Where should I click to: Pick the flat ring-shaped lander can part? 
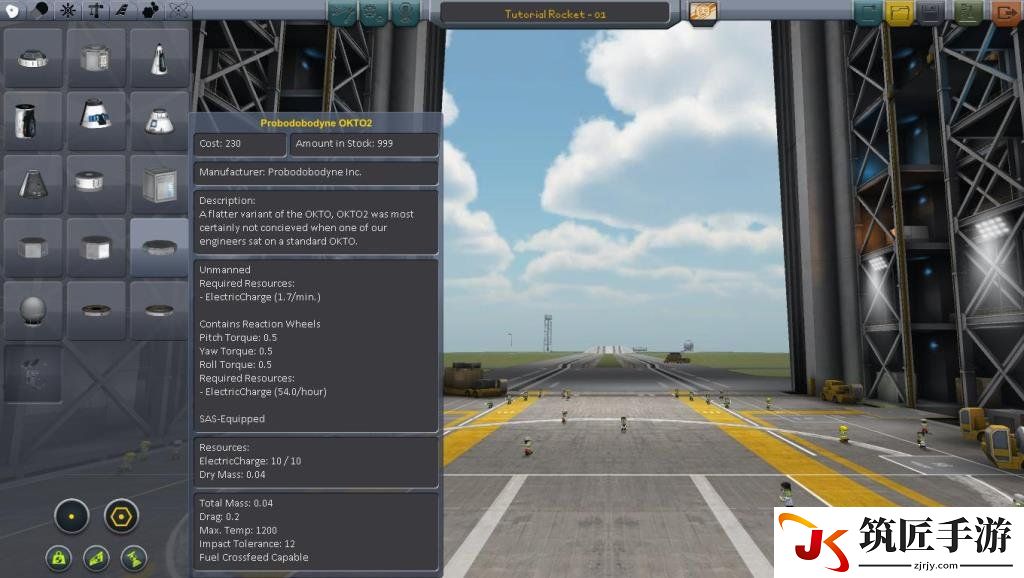click(x=33, y=58)
